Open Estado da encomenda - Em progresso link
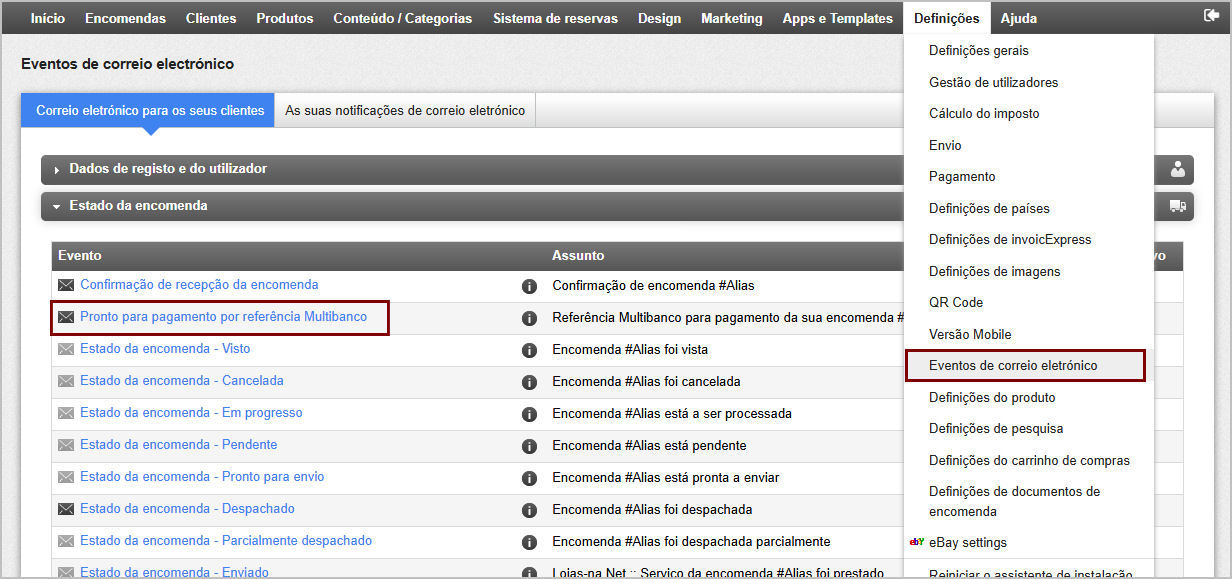The height and width of the screenshot is (579, 1232). [x=191, y=413]
